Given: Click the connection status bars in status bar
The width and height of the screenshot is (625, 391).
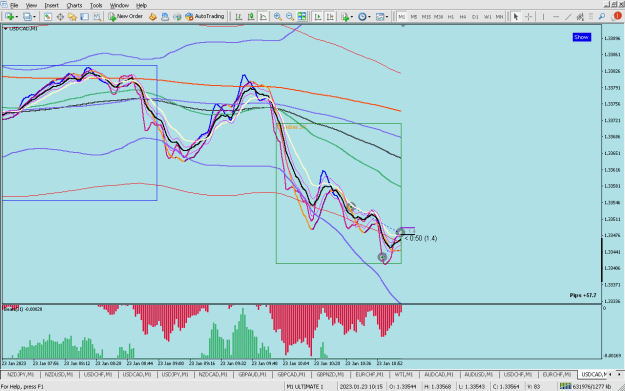Looking at the screenshot, I should [x=565, y=386].
